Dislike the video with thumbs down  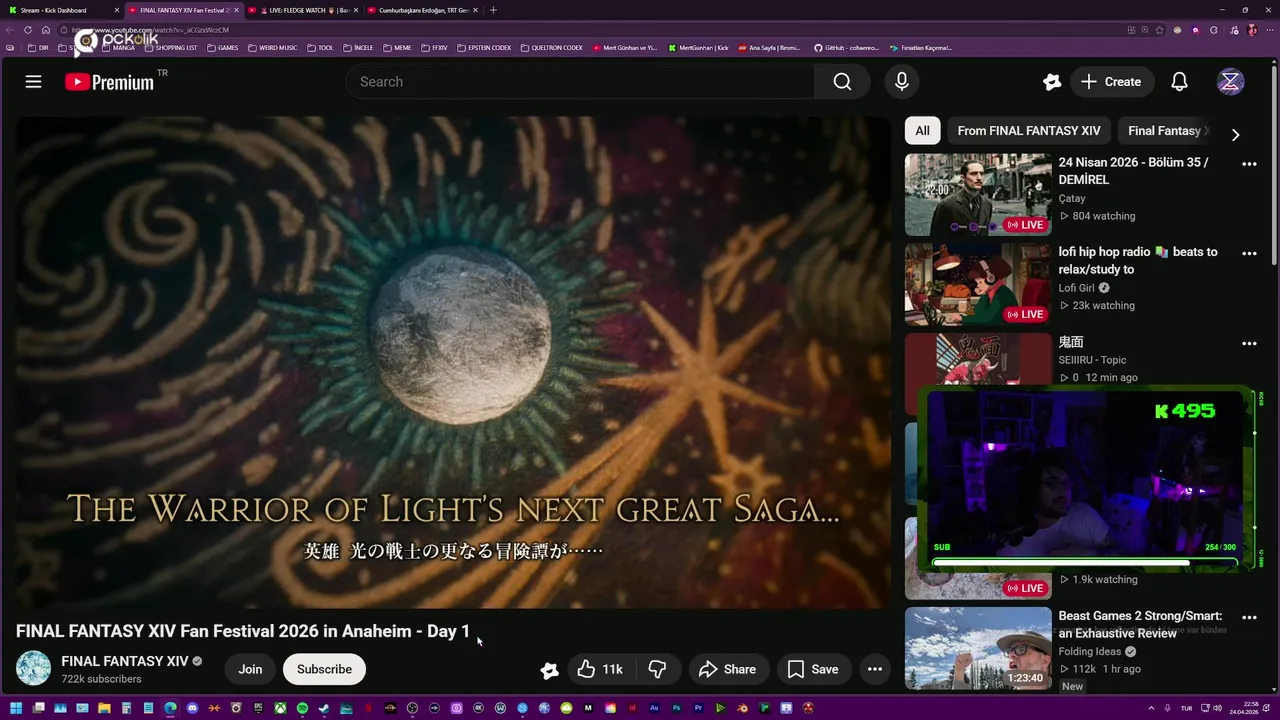coord(657,669)
